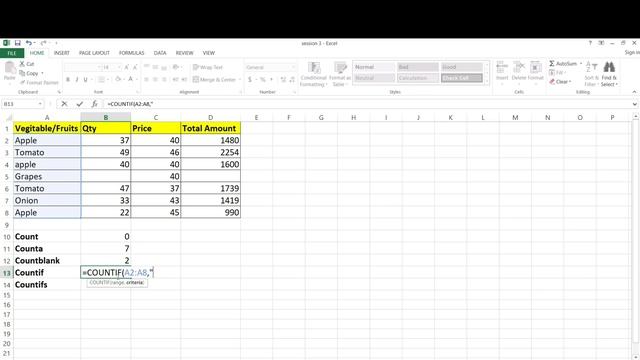The width and height of the screenshot is (640, 360).
Task: Apply the Bad cell style
Action: [418, 67]
